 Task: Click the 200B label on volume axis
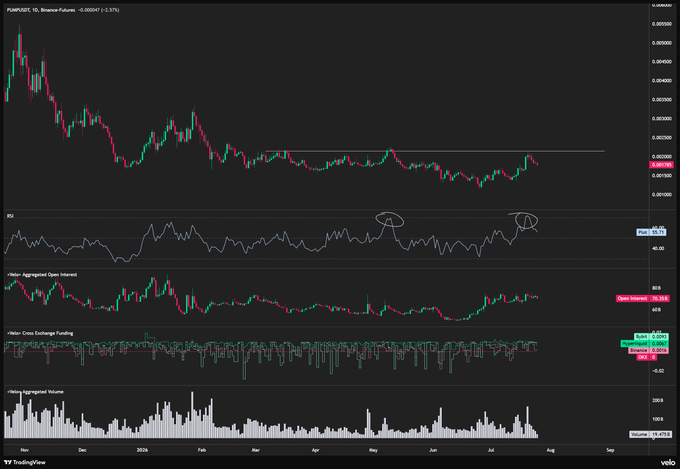[x=657, y=400]
